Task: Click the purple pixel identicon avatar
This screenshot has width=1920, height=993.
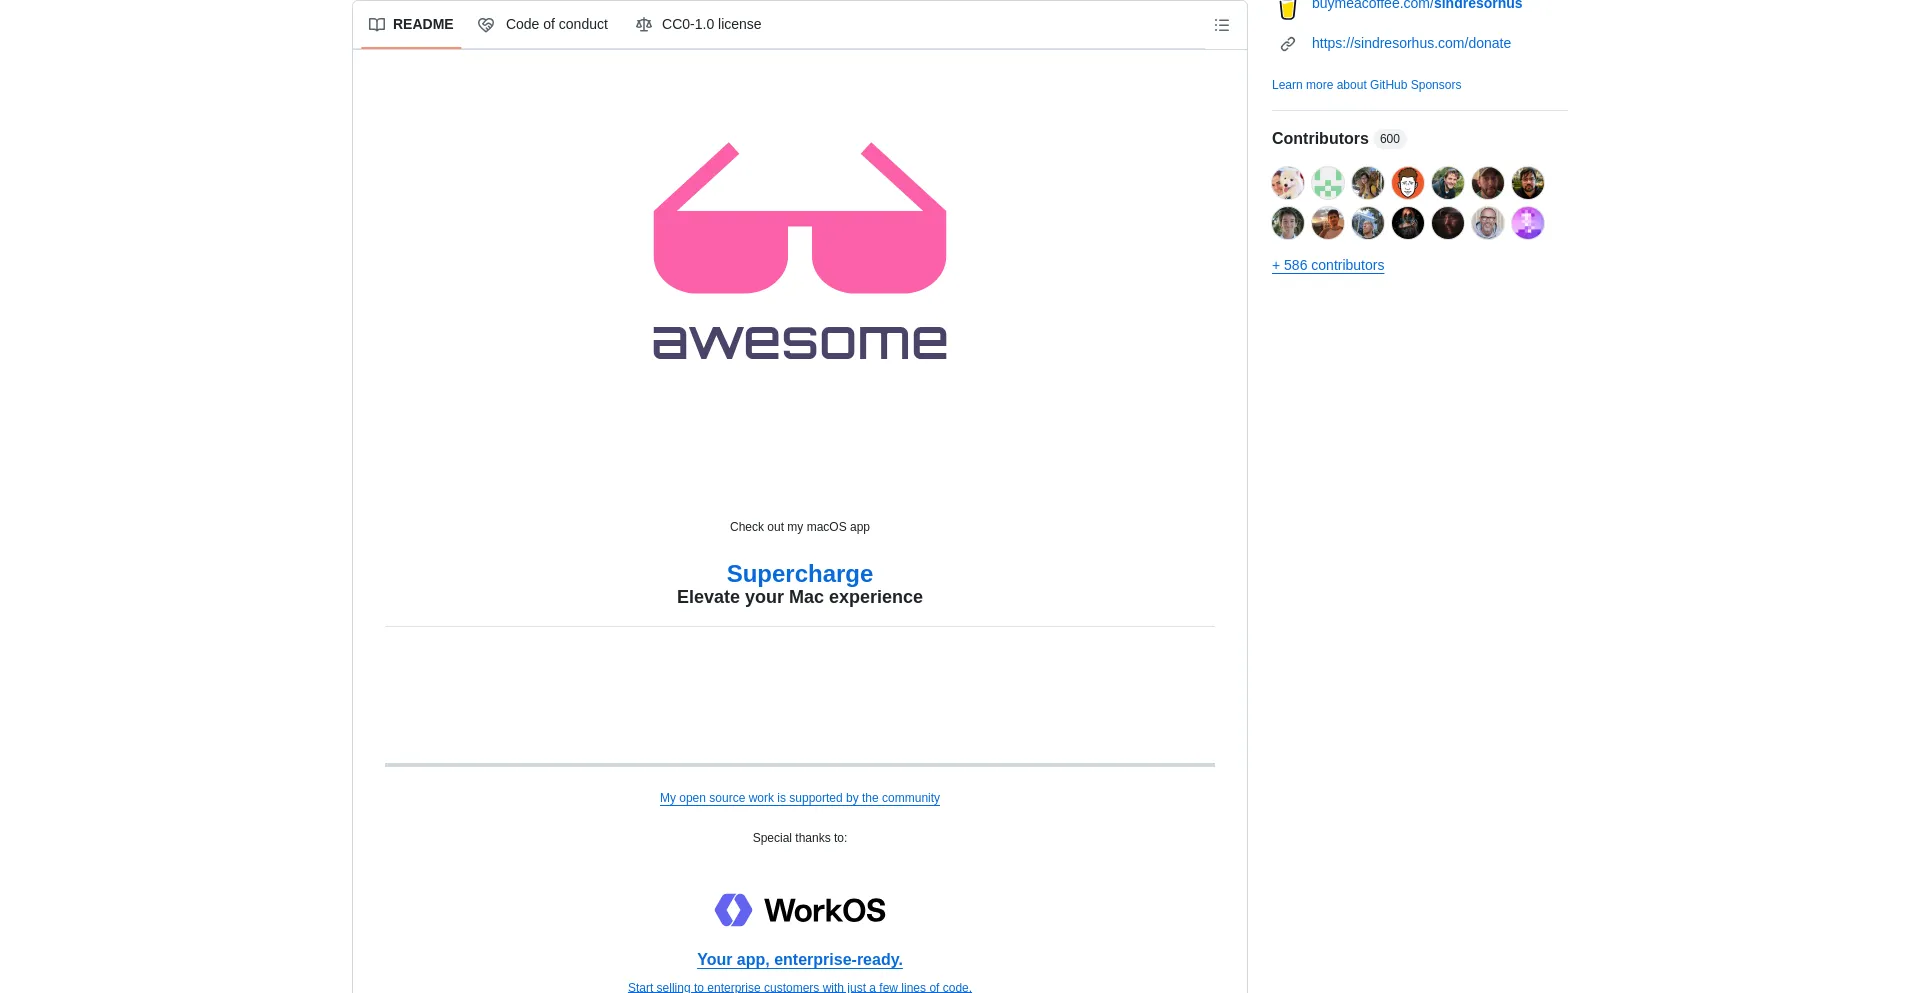Action: pos(1528,223)
